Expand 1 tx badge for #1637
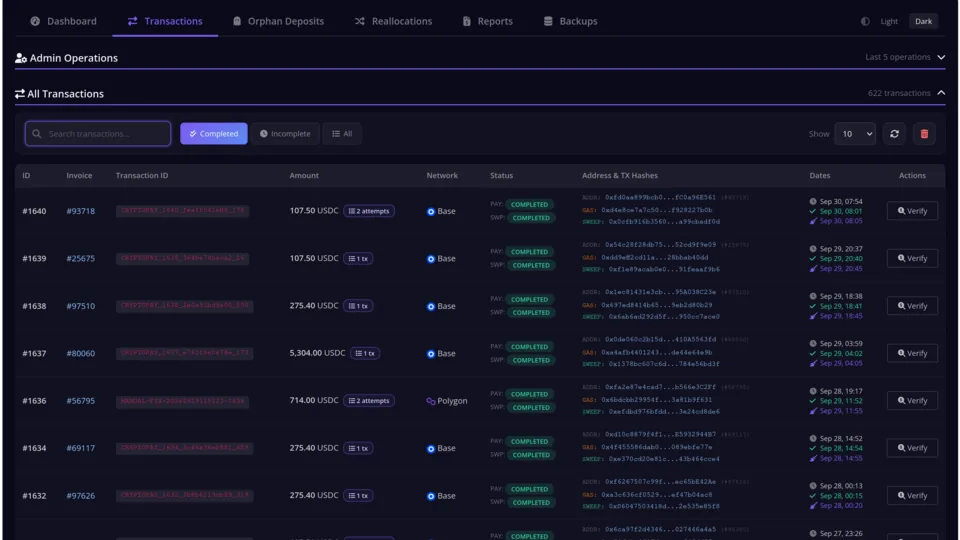 [x=365, y=353]
